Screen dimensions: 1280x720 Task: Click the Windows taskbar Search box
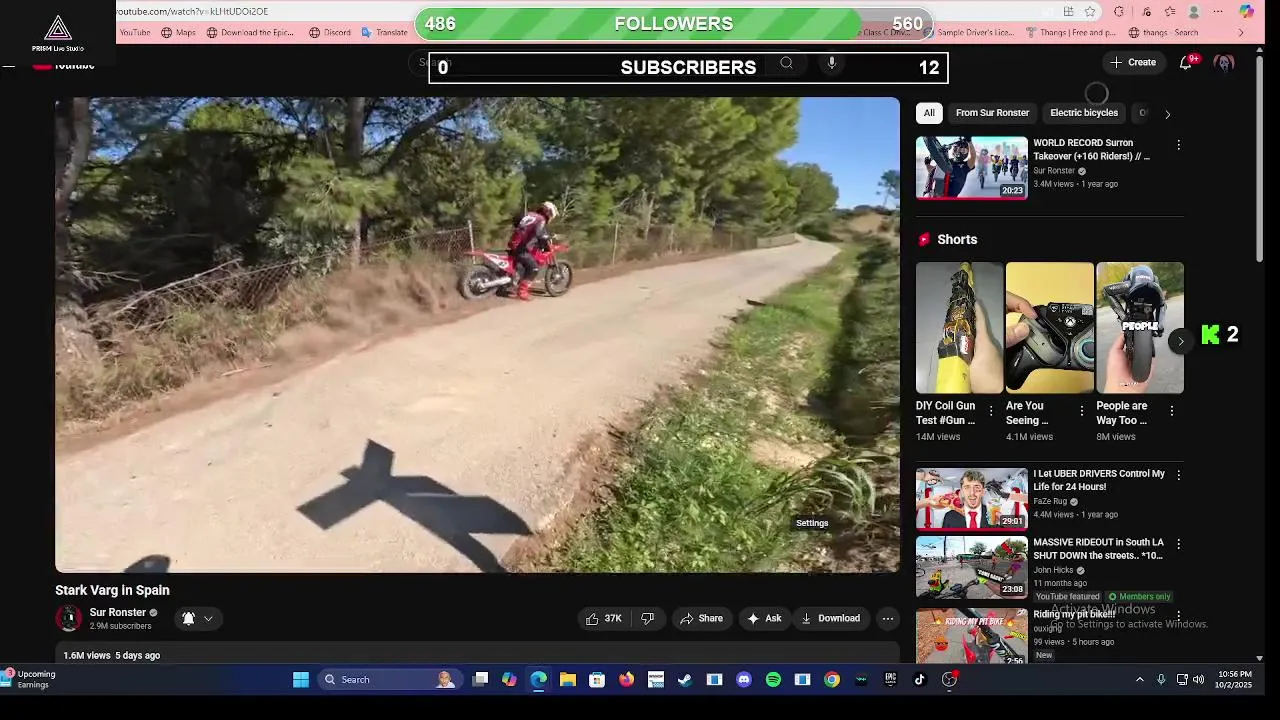388,679
